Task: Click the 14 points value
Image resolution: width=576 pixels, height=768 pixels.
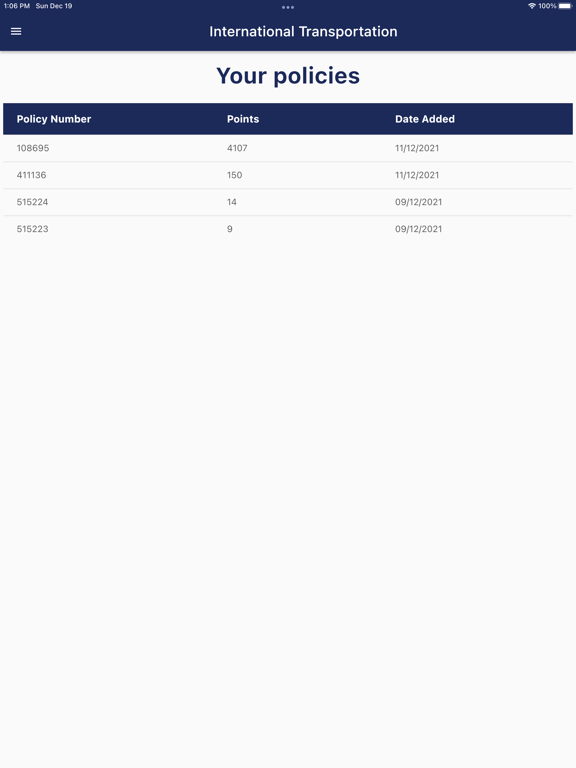Action: coord(232,202)
